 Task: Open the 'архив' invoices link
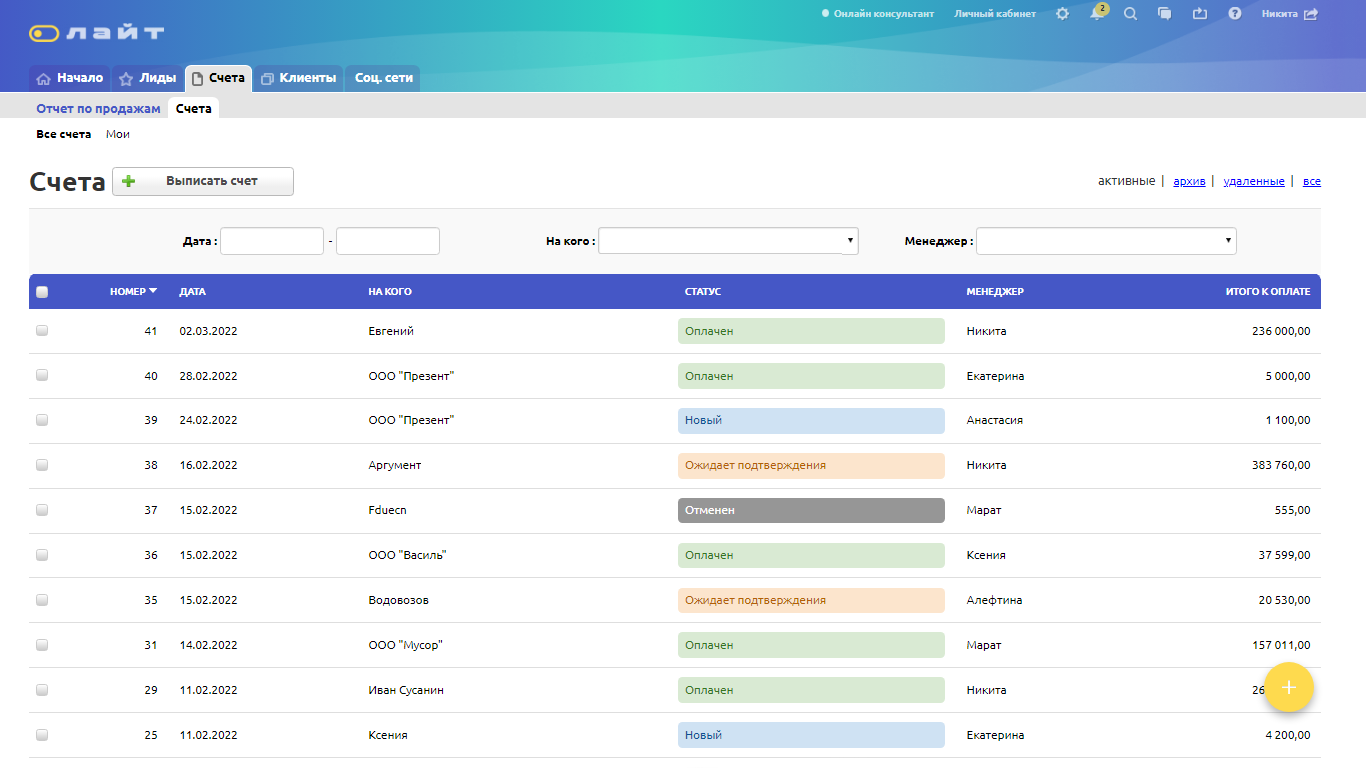pos(1189,181)
